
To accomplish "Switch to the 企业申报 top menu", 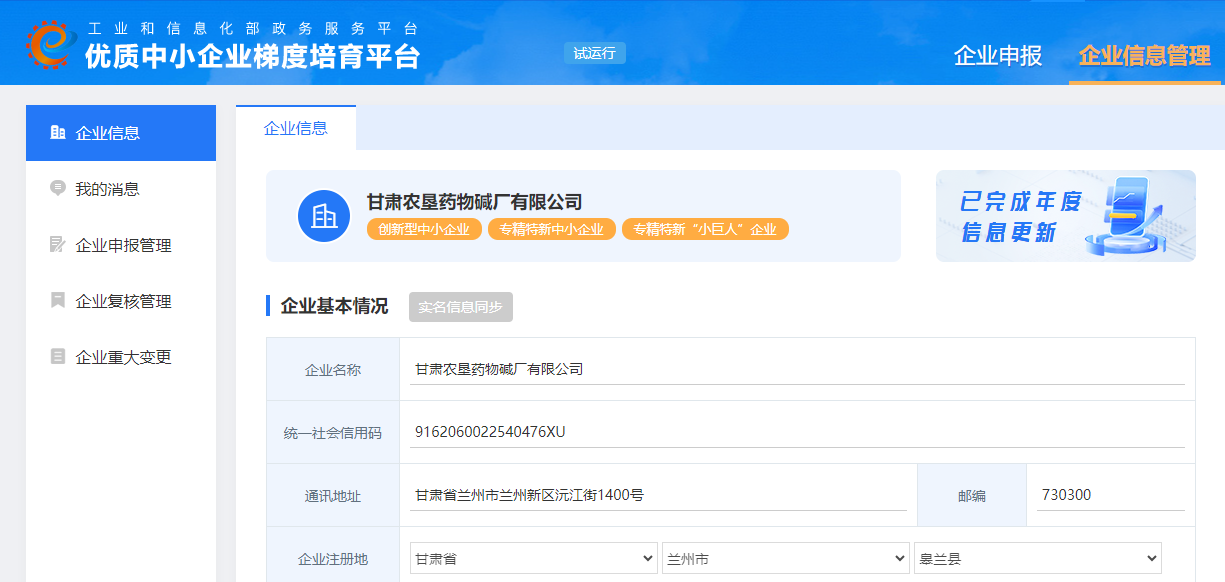I will [997, 56].
